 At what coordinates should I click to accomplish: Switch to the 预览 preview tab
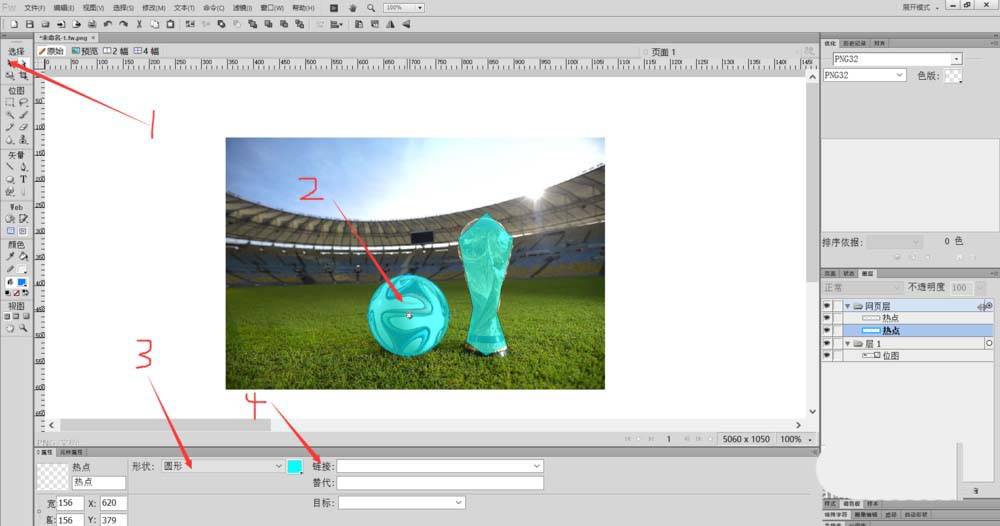[x=85, y=51]
